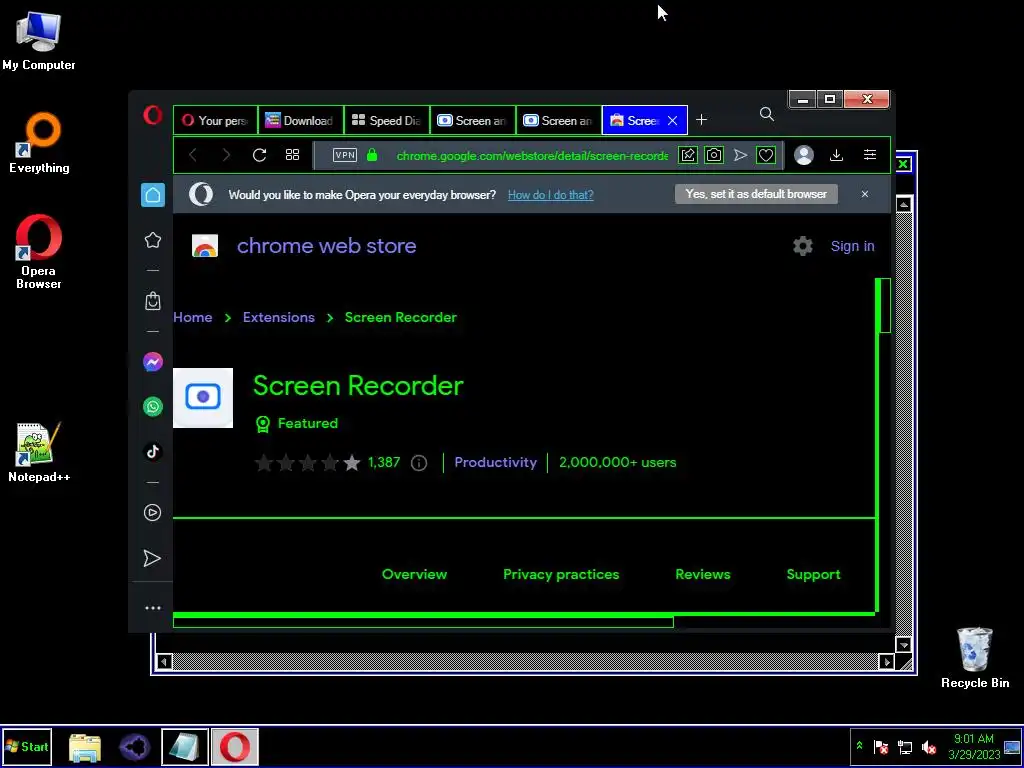Click the Sign in link
The height and width of the screenshot is (768, 1024).
tap(852, 246)
